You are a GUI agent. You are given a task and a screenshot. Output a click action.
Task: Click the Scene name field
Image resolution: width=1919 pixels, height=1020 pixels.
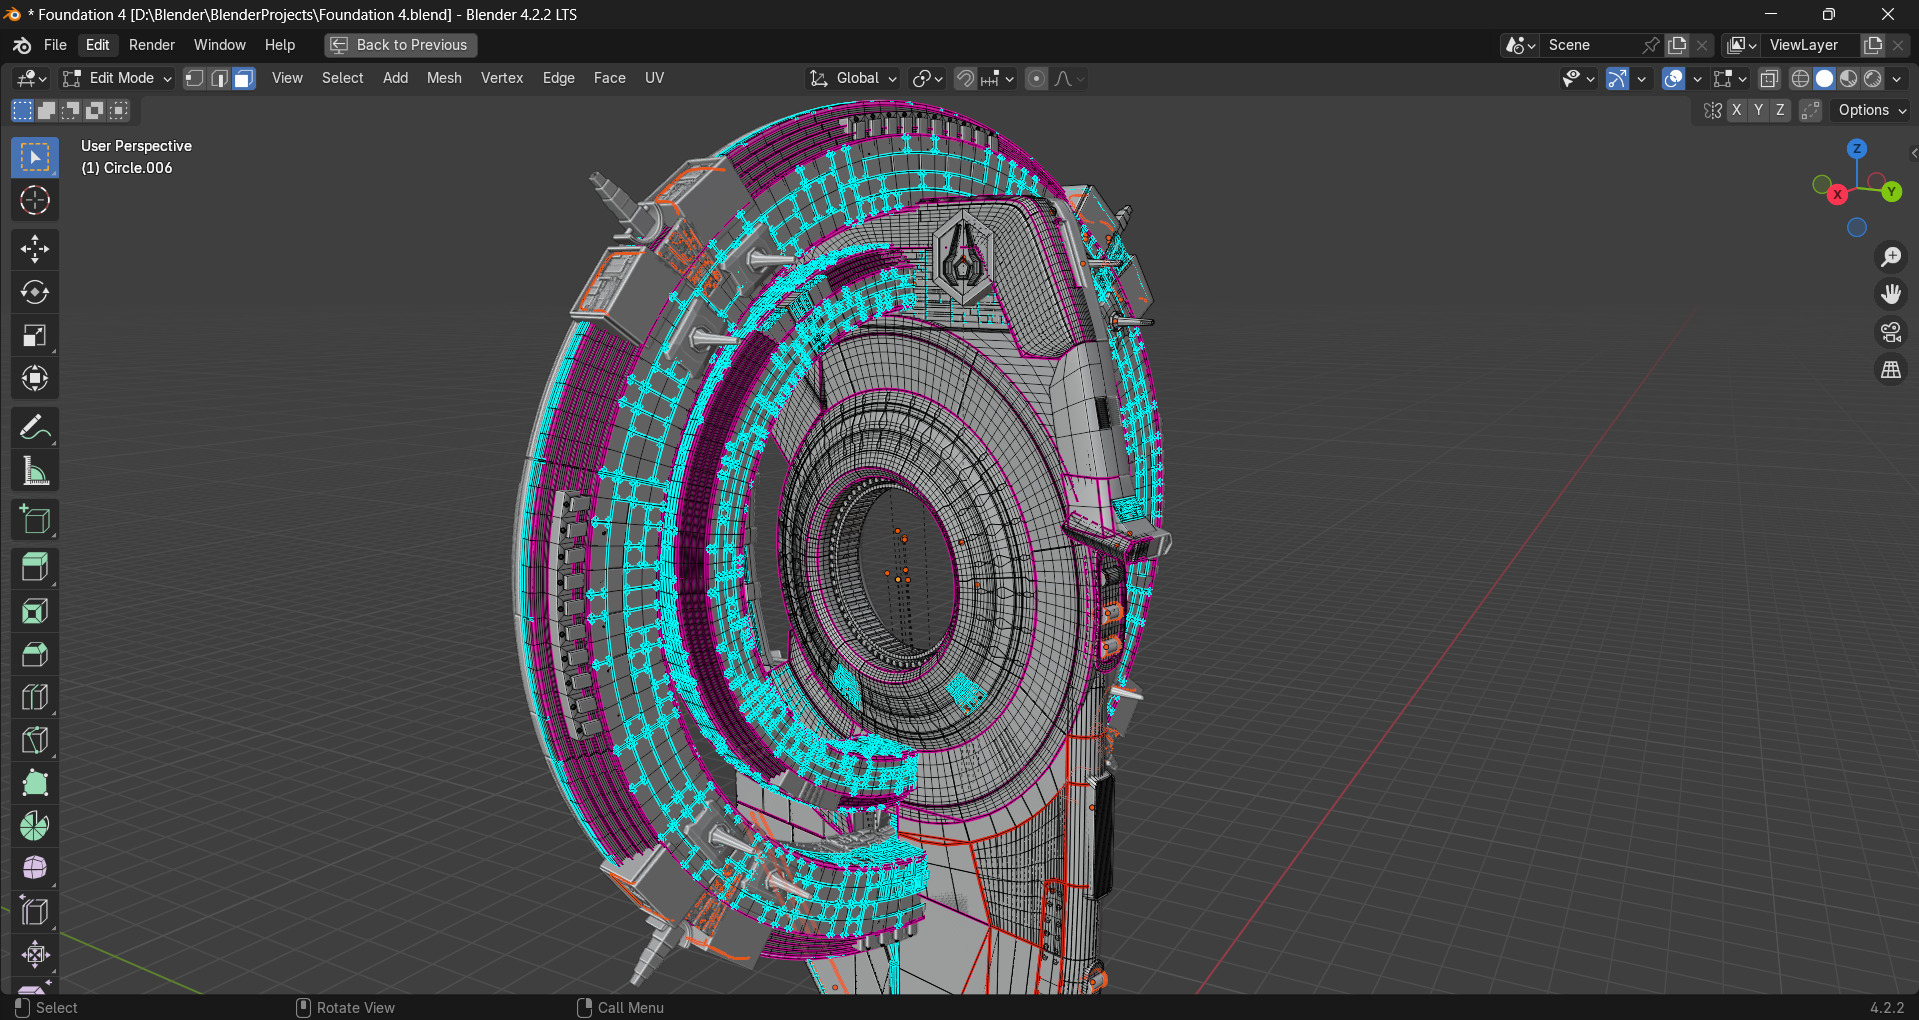[1590, 45]
